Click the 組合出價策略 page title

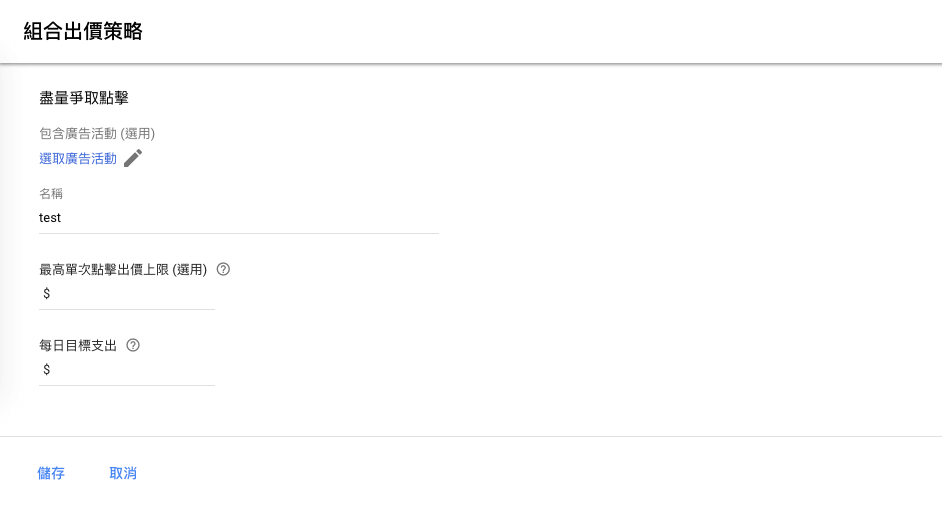[83, 31]
